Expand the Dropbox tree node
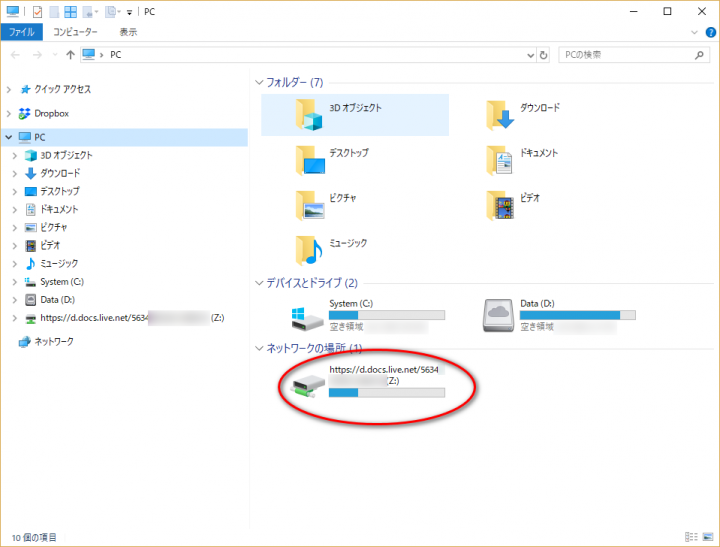 tap(10, 113)
